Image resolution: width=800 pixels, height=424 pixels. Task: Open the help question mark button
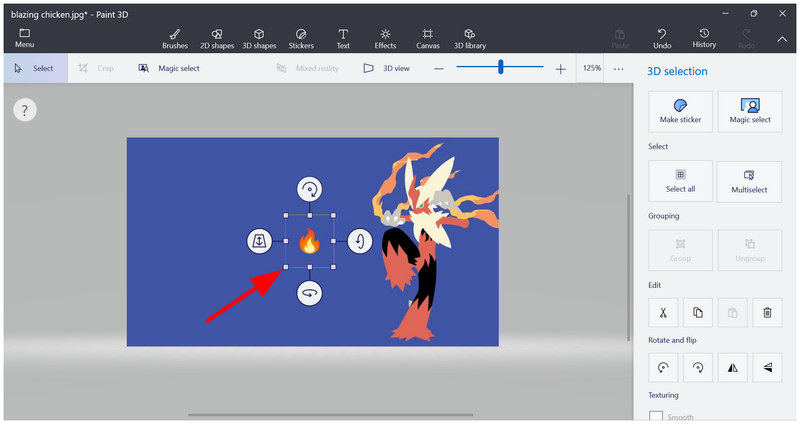(x=24, y=110)
